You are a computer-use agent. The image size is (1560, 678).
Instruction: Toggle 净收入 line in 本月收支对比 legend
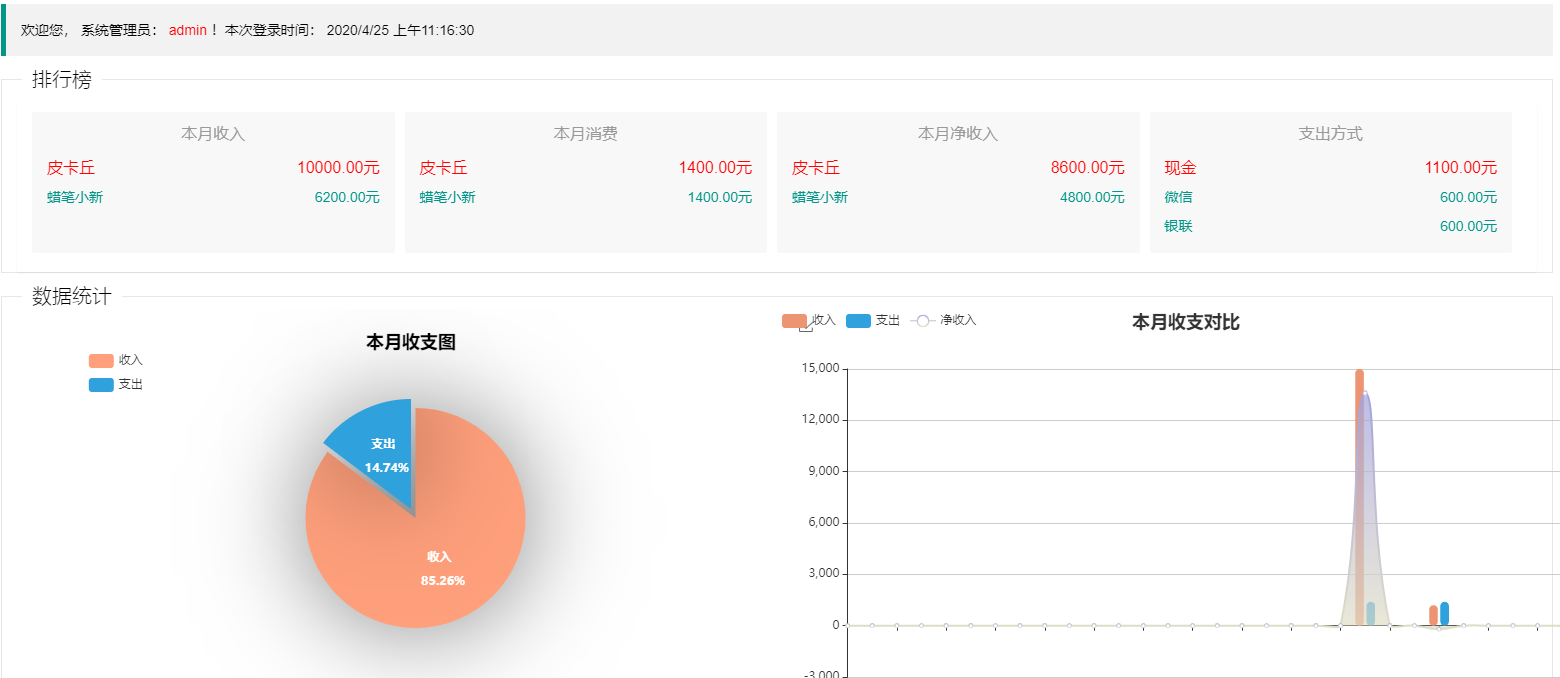tap(943, 320)
